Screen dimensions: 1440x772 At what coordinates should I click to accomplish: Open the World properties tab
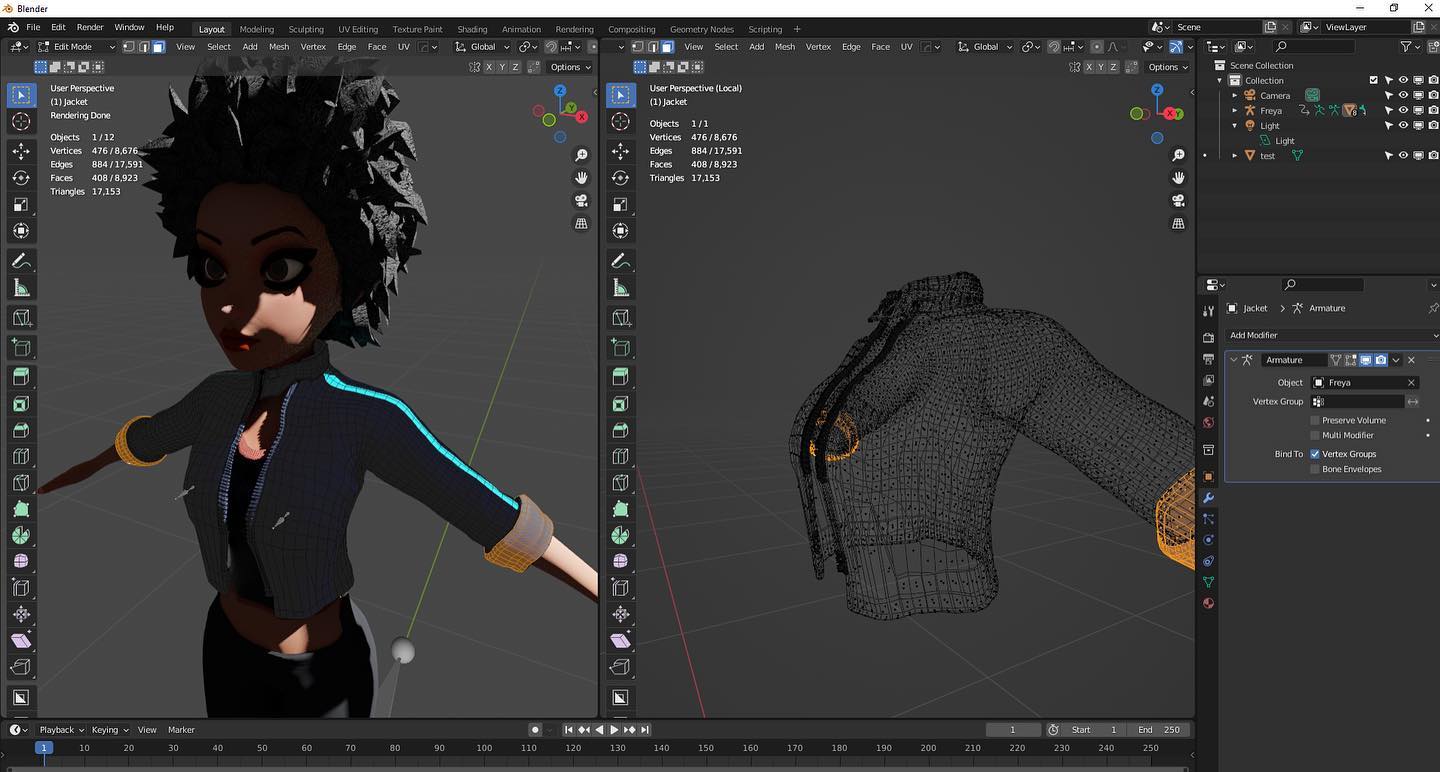(x=1208, y=423)
